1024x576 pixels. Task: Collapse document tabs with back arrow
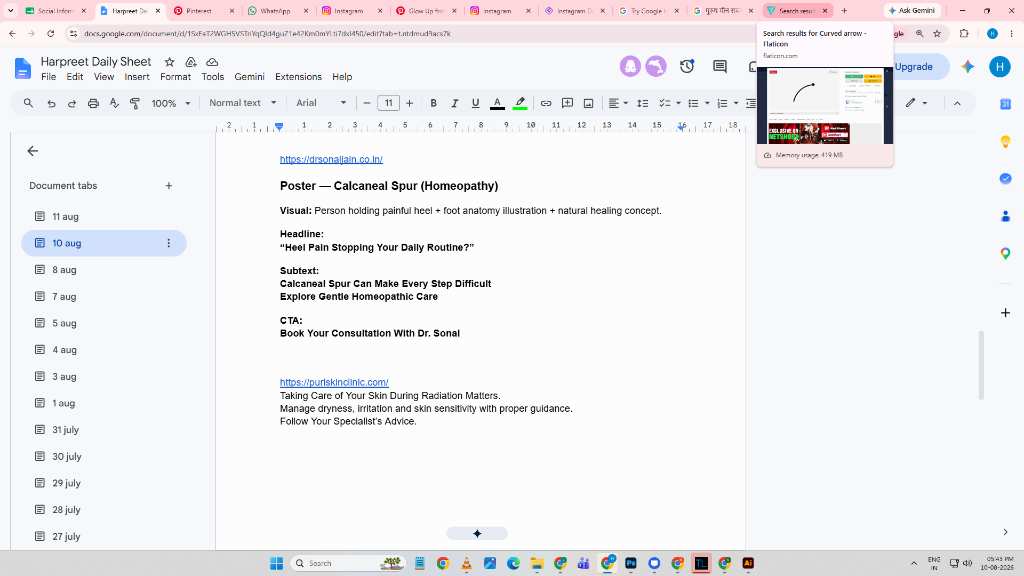click(x=33, y=151)
